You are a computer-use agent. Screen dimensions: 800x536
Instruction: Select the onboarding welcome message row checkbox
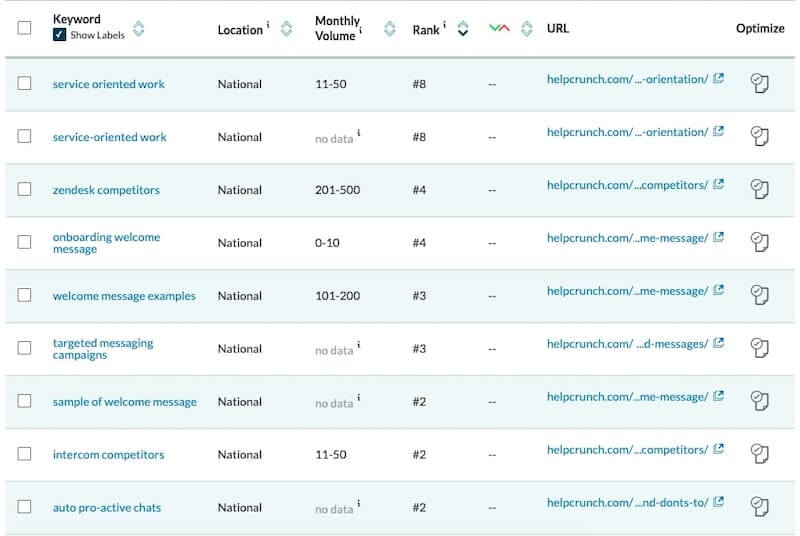24,242
